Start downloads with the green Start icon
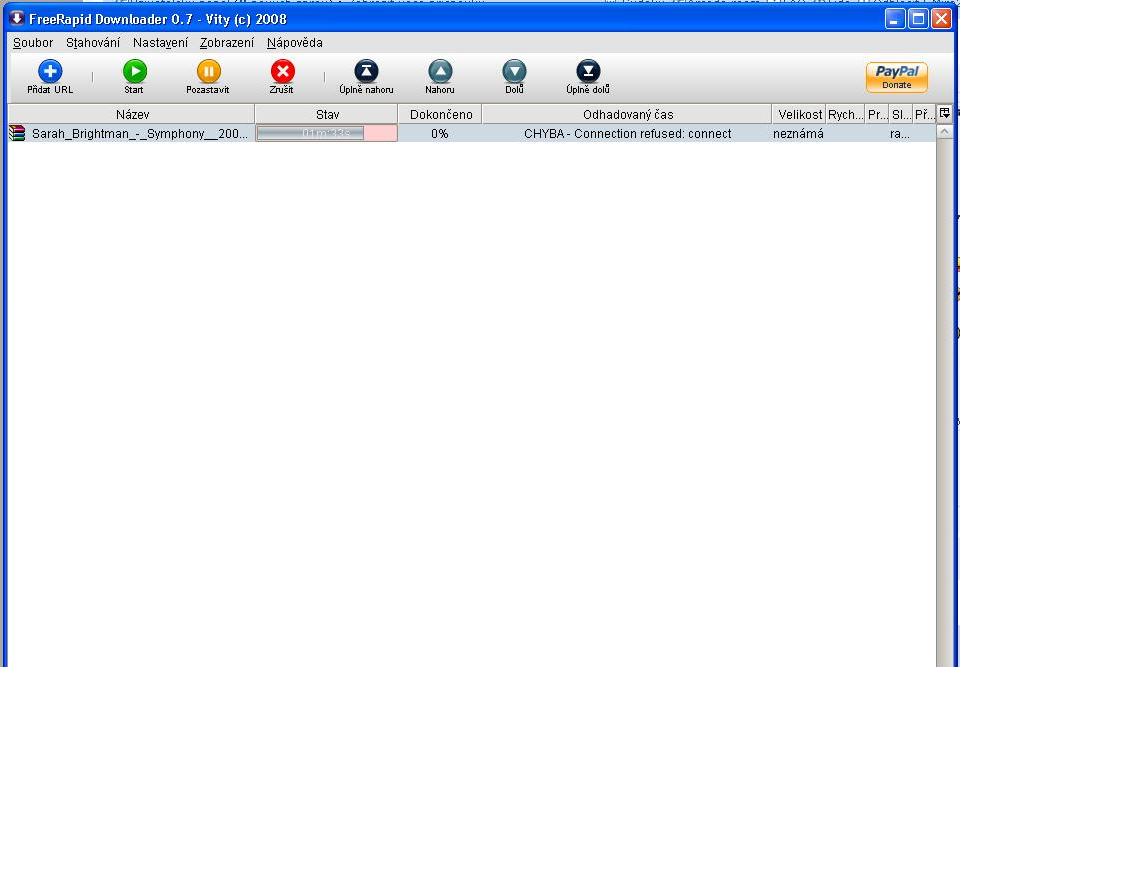This screenshot has width=1137, height=869. (134, 71)
